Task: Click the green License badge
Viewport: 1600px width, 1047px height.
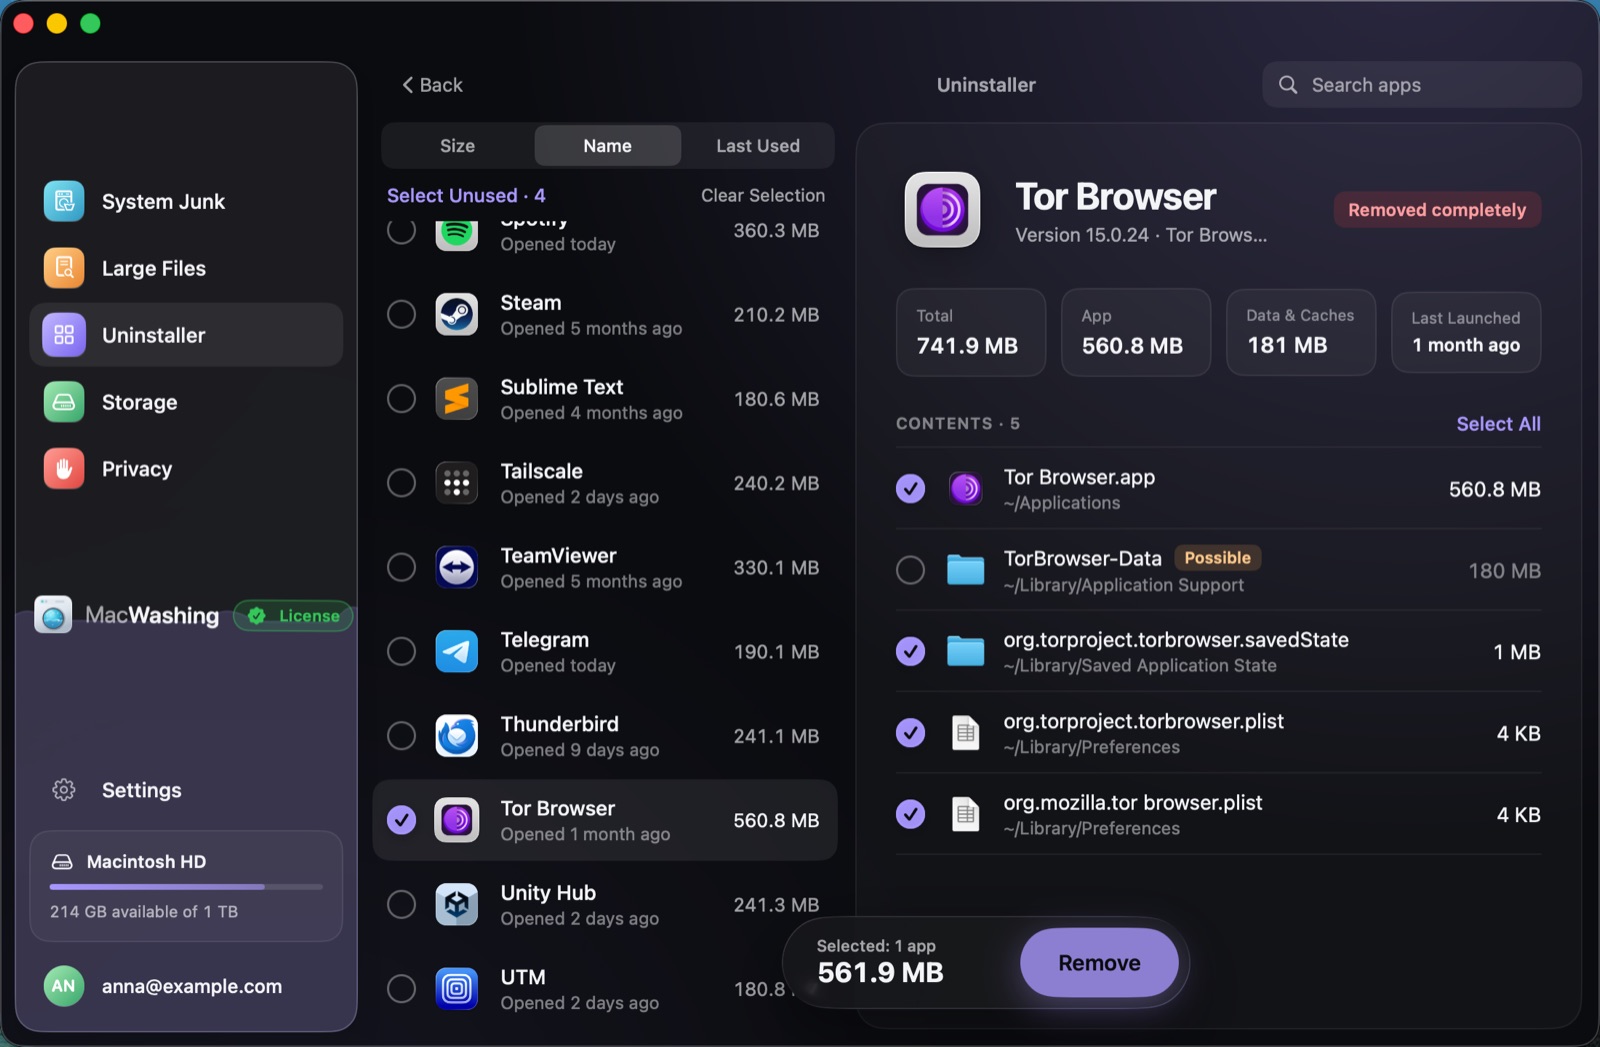Action: 293,616
